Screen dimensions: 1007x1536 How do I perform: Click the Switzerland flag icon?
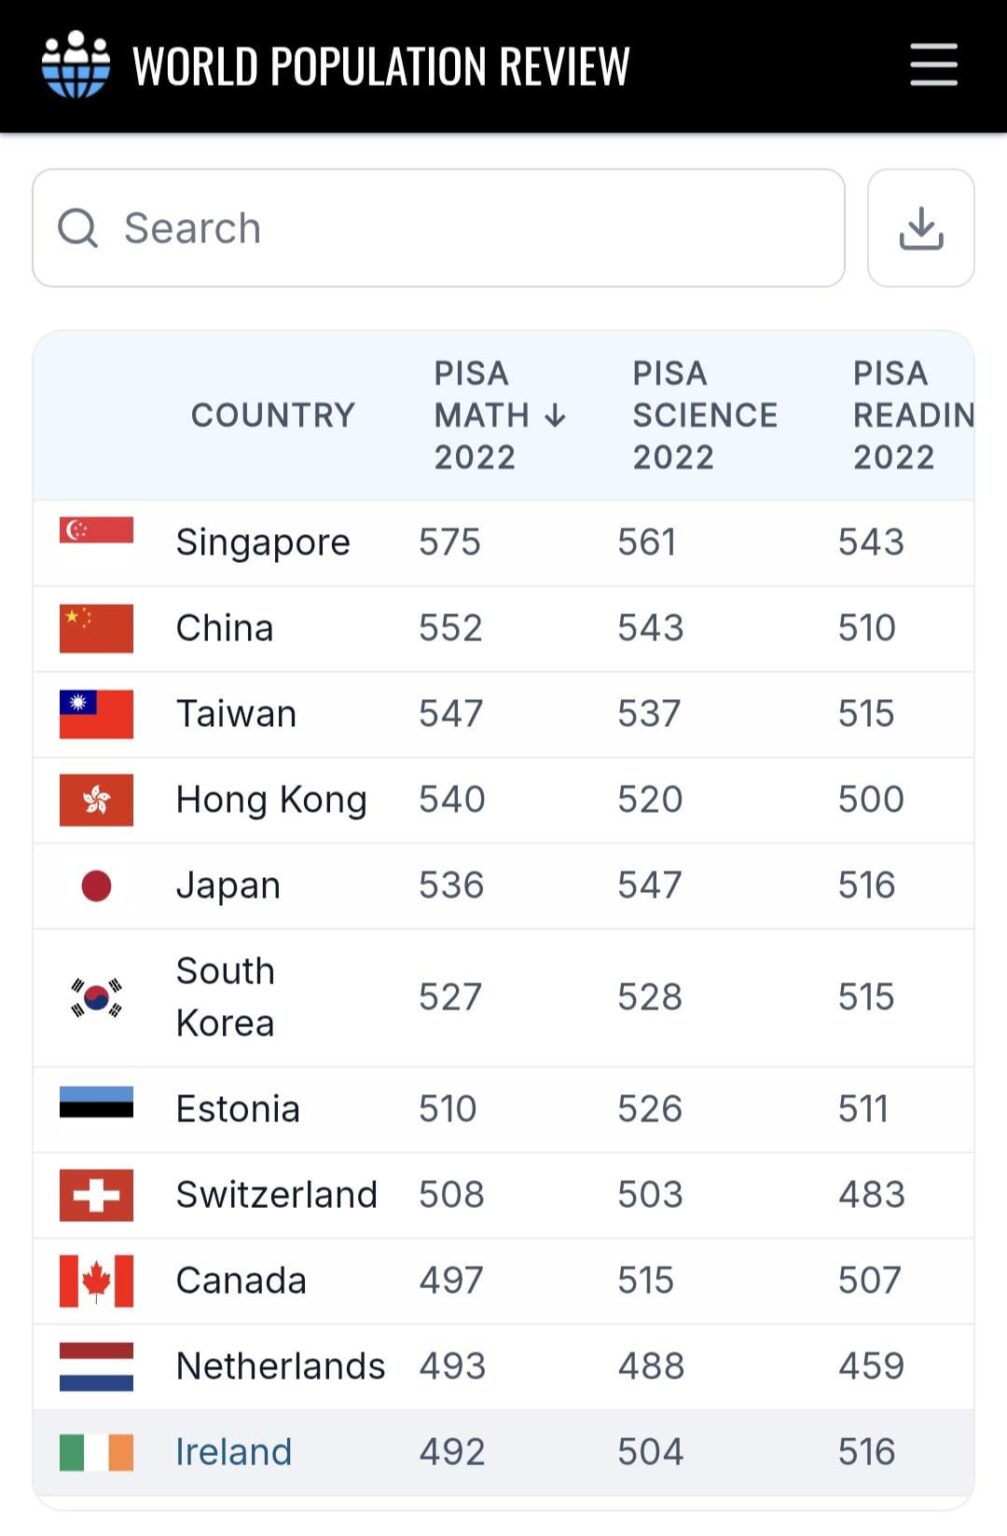pos(96,1194)
